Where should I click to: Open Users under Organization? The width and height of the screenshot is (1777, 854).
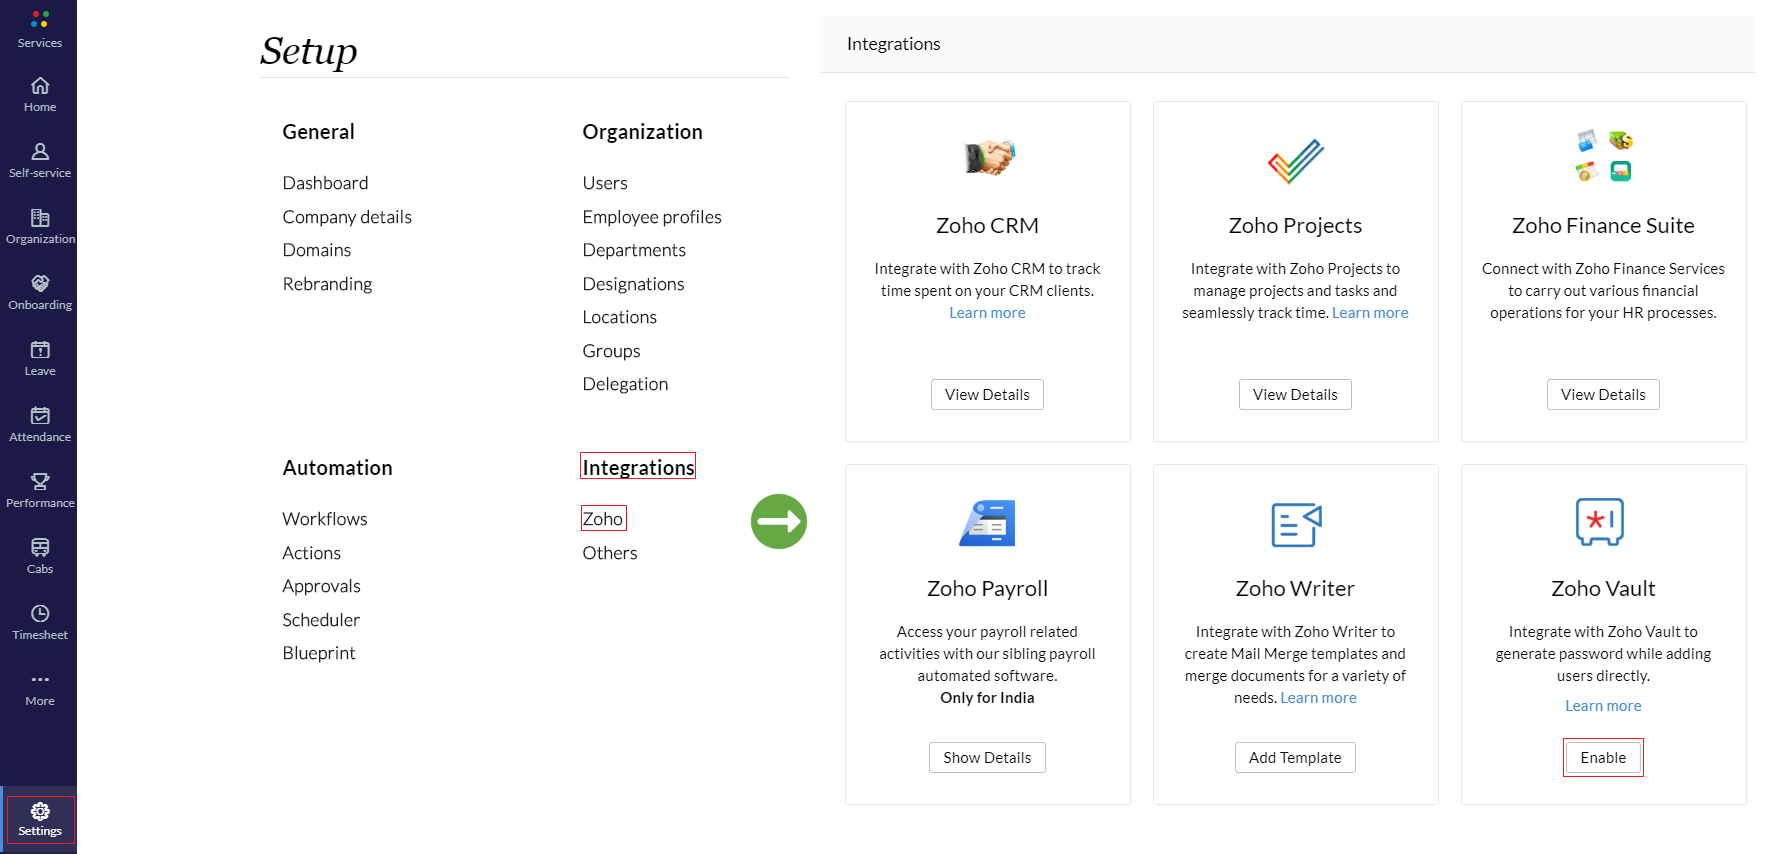pyautogui.click(x=605, y=183)
